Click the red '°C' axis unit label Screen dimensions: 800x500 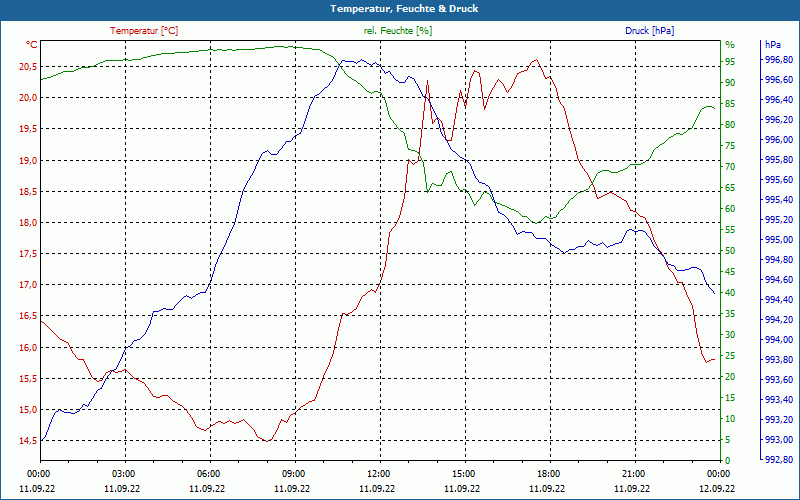tap(32, 45)
